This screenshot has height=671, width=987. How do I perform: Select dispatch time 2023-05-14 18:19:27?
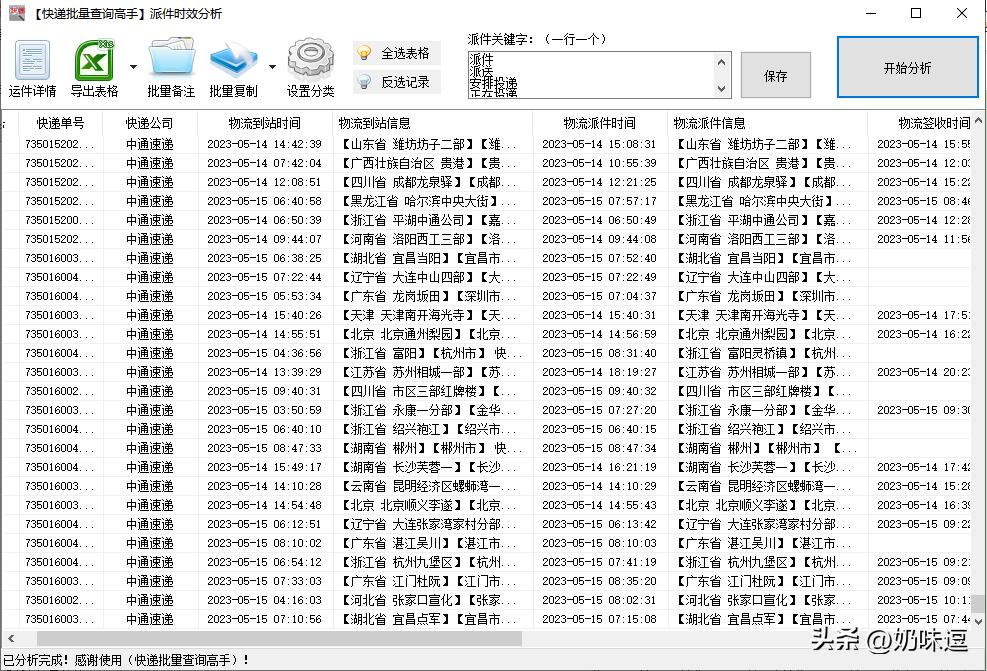(599, 372)
